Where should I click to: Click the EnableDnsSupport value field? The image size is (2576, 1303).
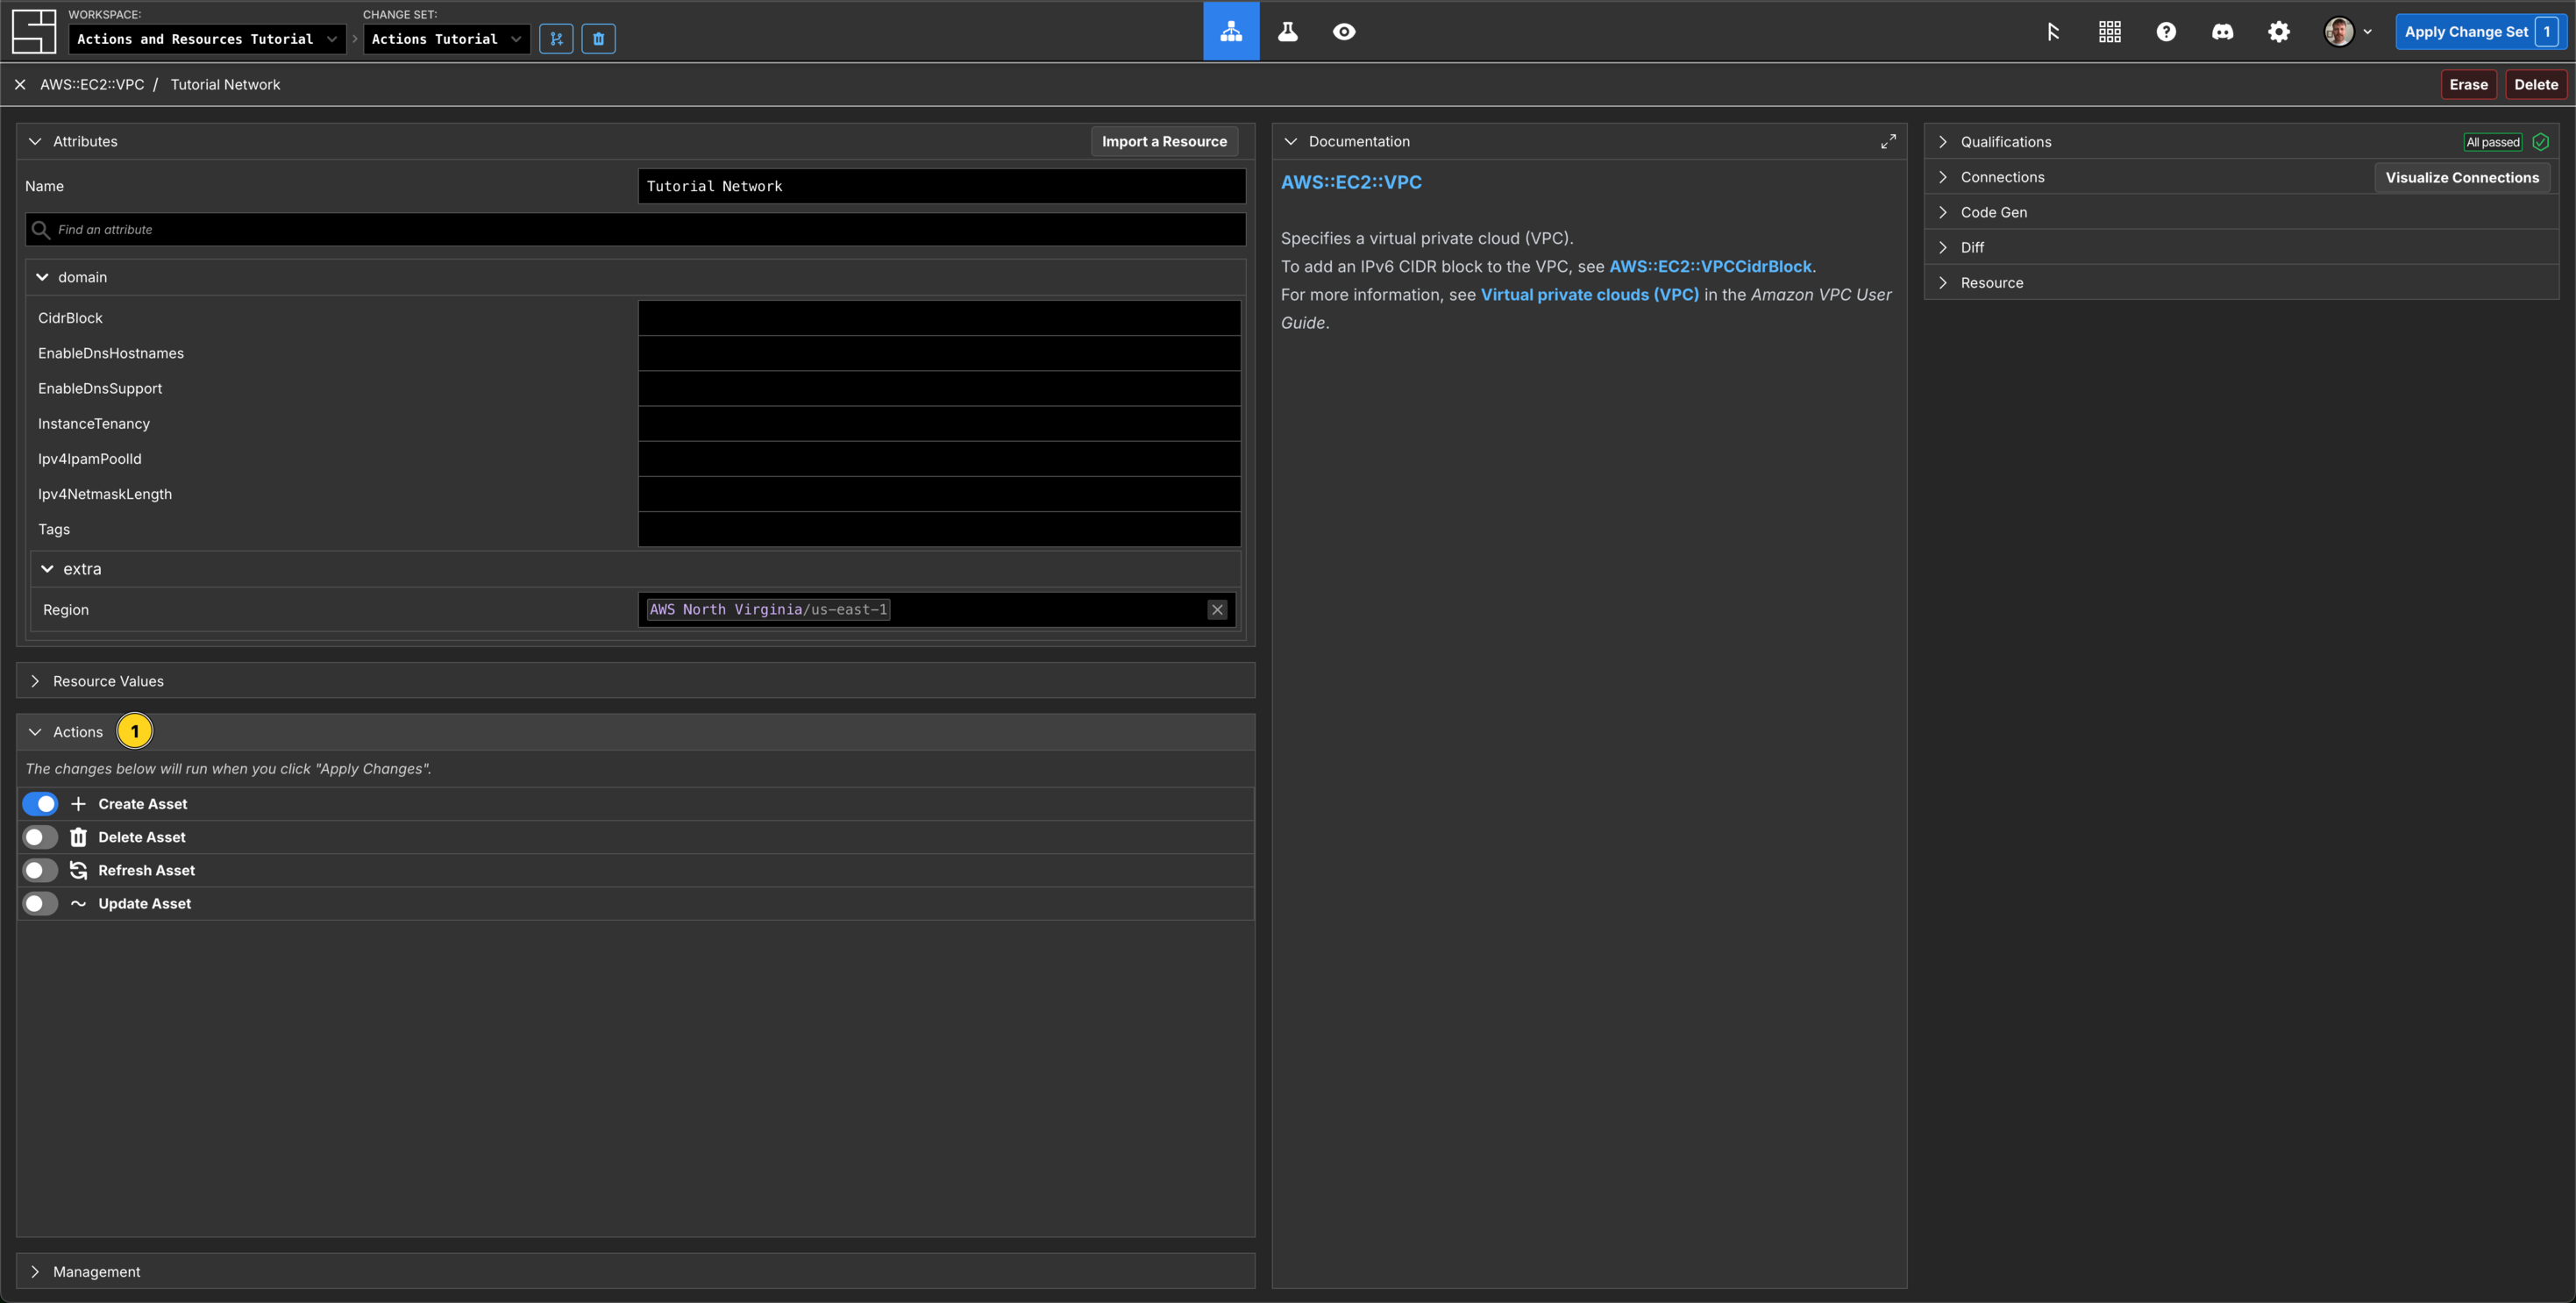939,388
